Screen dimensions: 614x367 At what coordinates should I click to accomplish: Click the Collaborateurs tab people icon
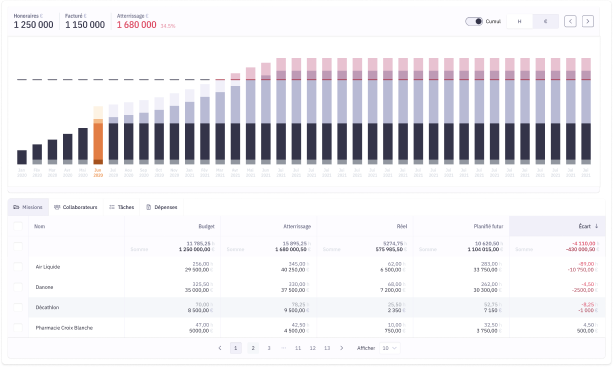(57, 207)
